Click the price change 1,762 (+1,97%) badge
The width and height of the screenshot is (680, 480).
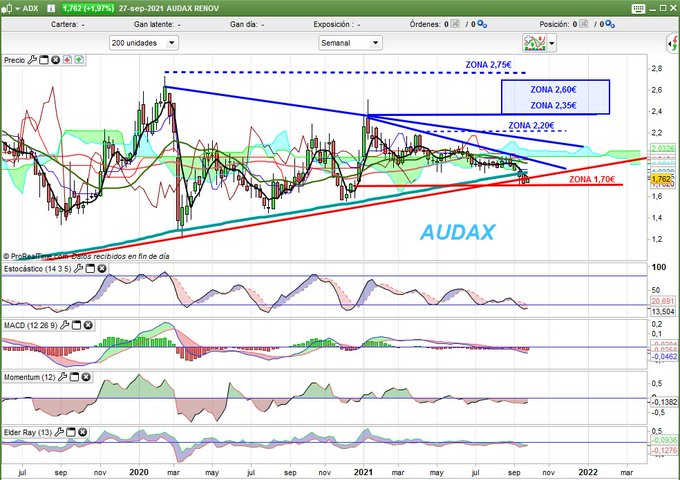pos(88,8)
